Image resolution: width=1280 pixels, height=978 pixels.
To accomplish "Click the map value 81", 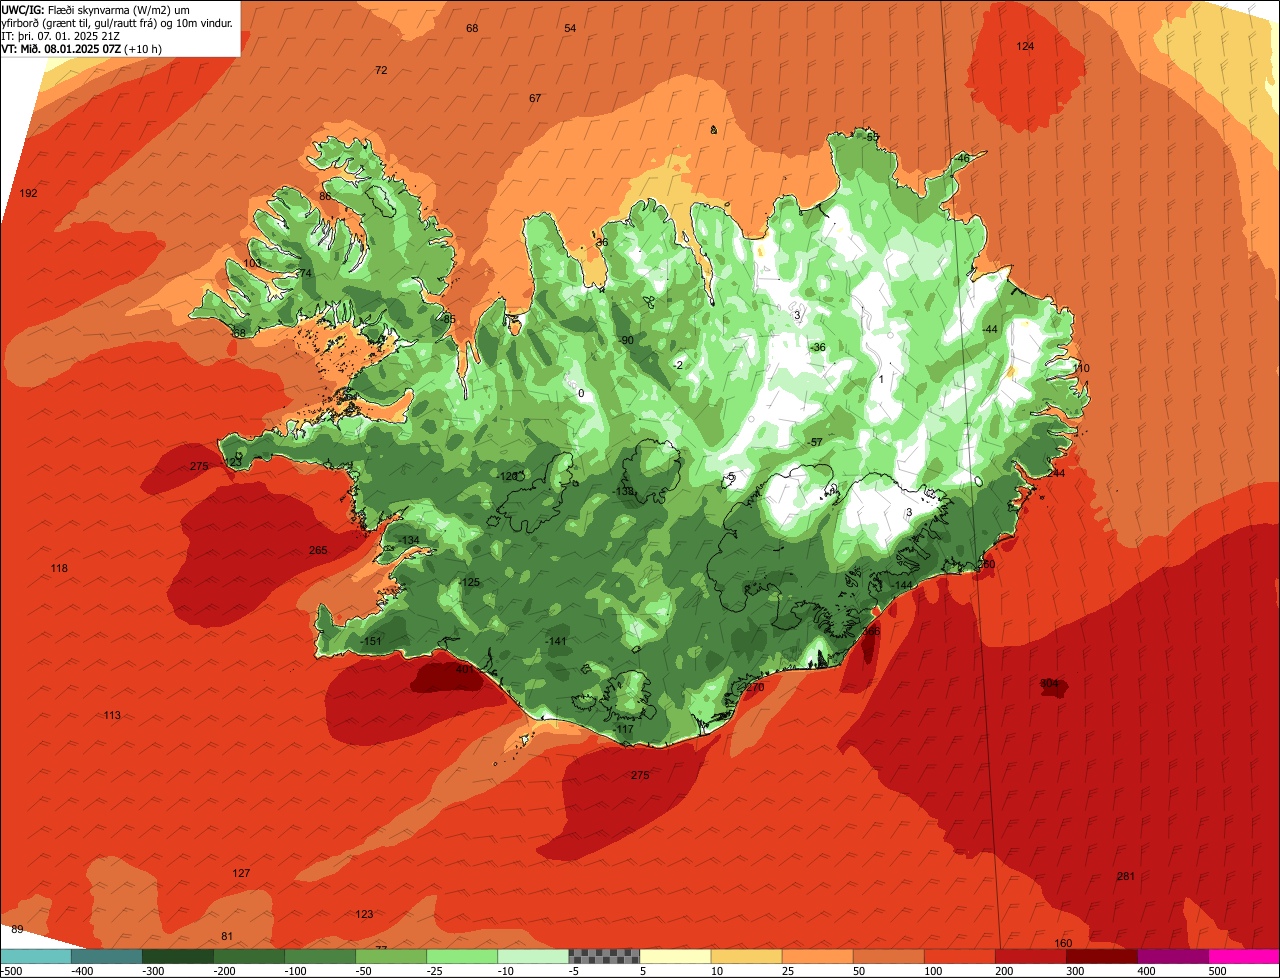I will coord(227,936).
